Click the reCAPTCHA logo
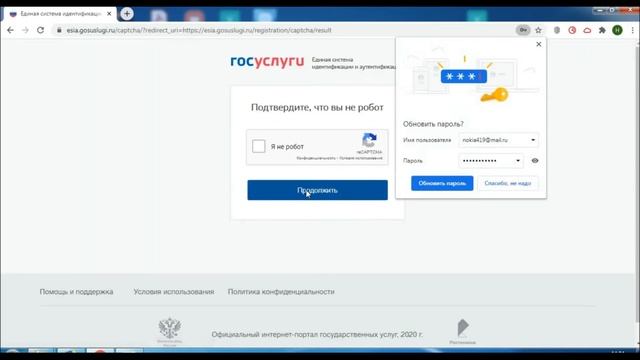This screenshot has height=360, width=640. pos(369,140)
